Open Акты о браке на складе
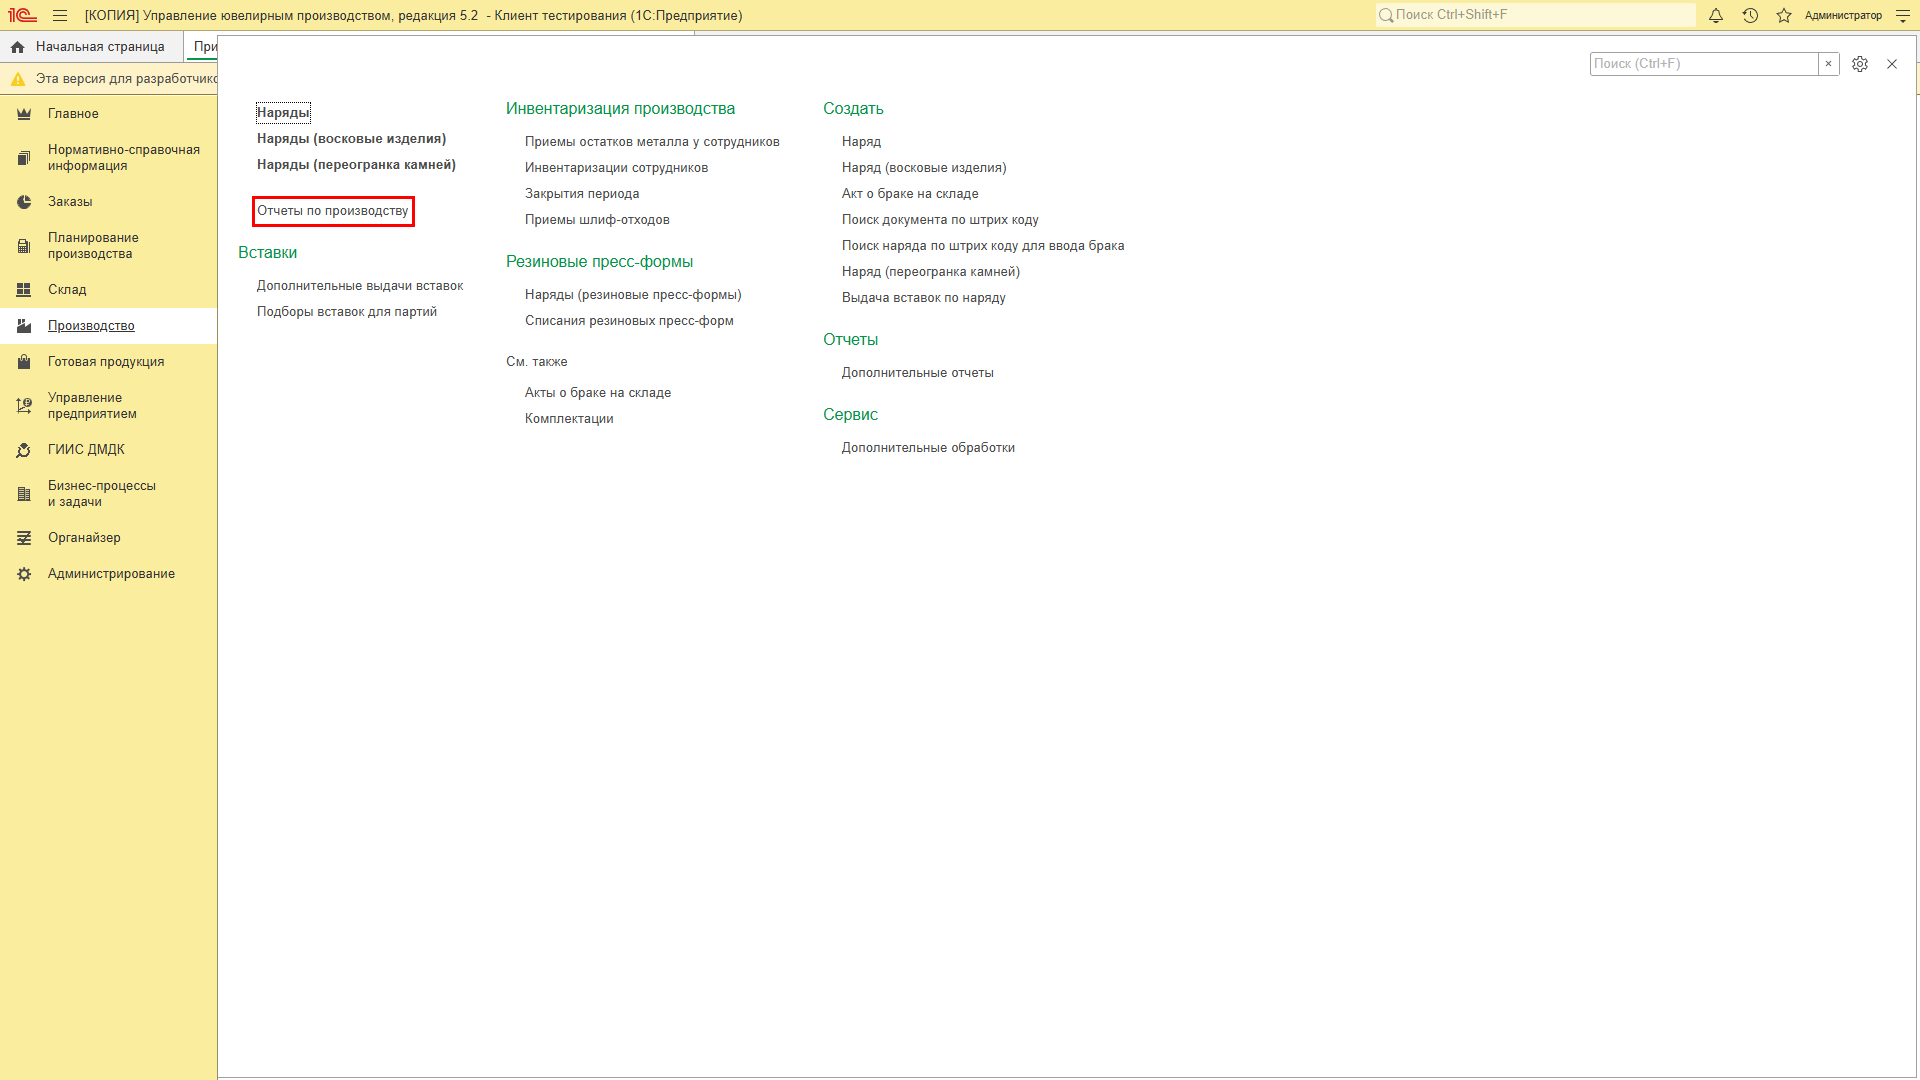 [x=598, y=393]
